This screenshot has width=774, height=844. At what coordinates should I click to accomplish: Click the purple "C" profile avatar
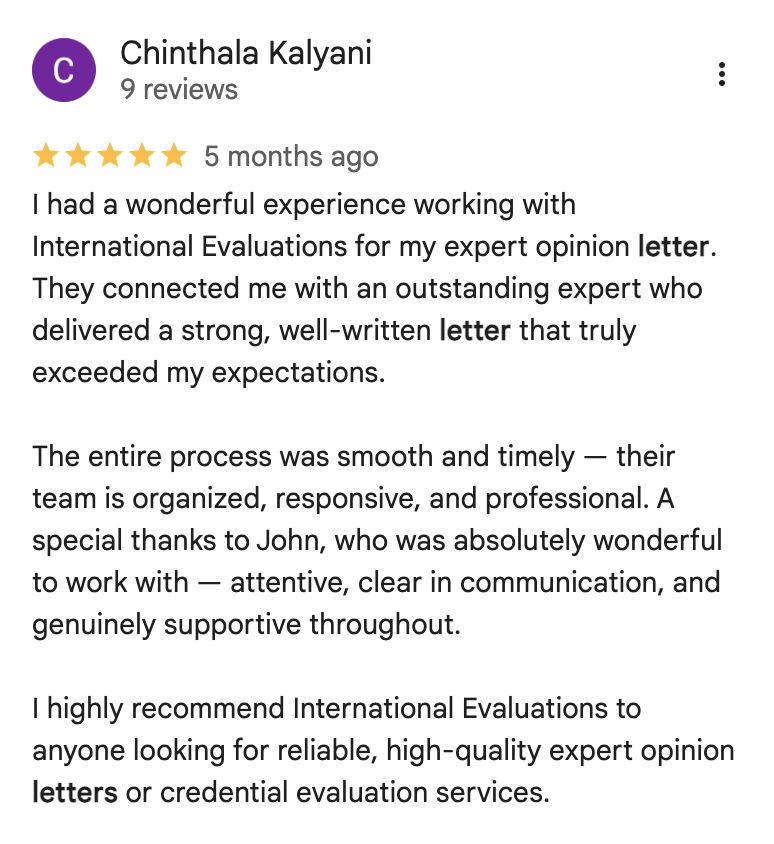click(64, 71)
